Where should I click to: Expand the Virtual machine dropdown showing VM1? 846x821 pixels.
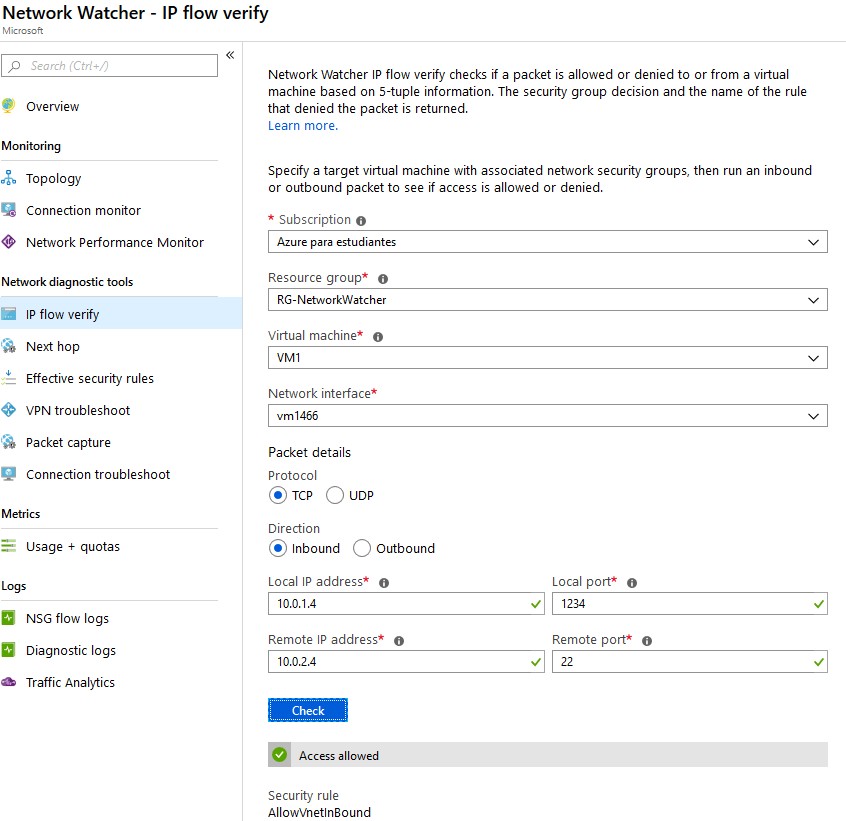click(x=548, y=358)
